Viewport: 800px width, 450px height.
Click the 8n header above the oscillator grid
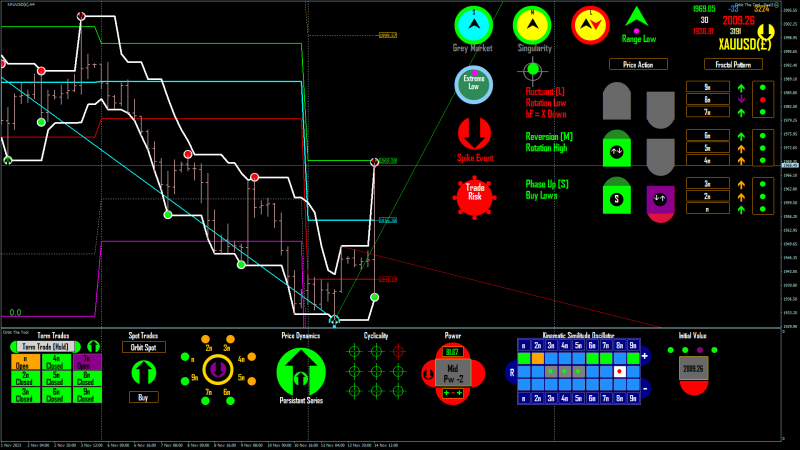click(619, 345)
